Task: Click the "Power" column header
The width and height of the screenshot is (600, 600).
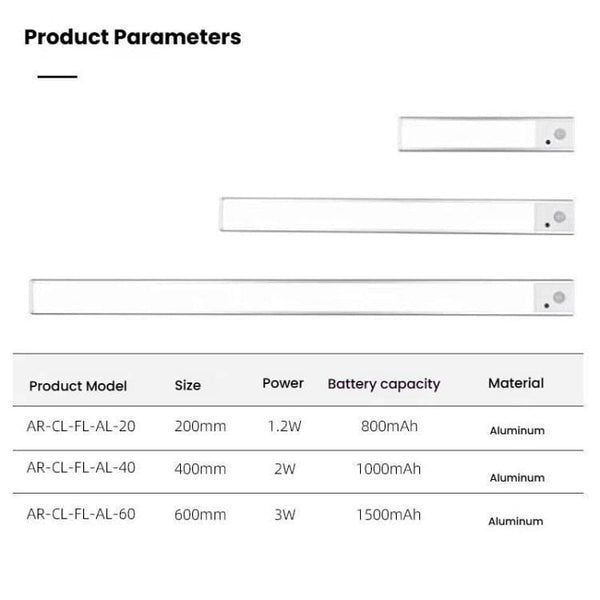Action: pyautogui.click(x=283, y=383)
